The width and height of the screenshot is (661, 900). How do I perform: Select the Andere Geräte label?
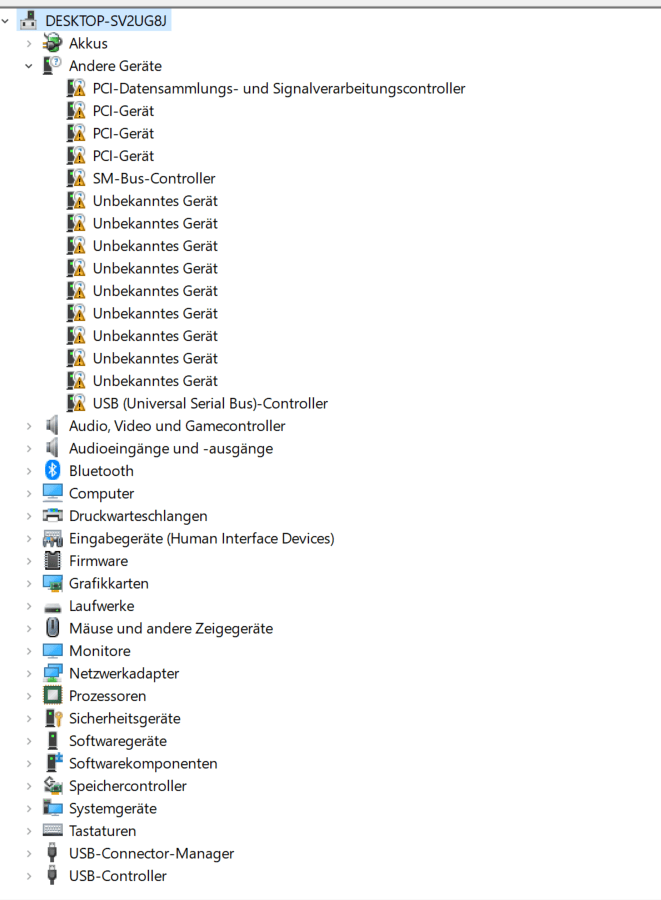115,66
